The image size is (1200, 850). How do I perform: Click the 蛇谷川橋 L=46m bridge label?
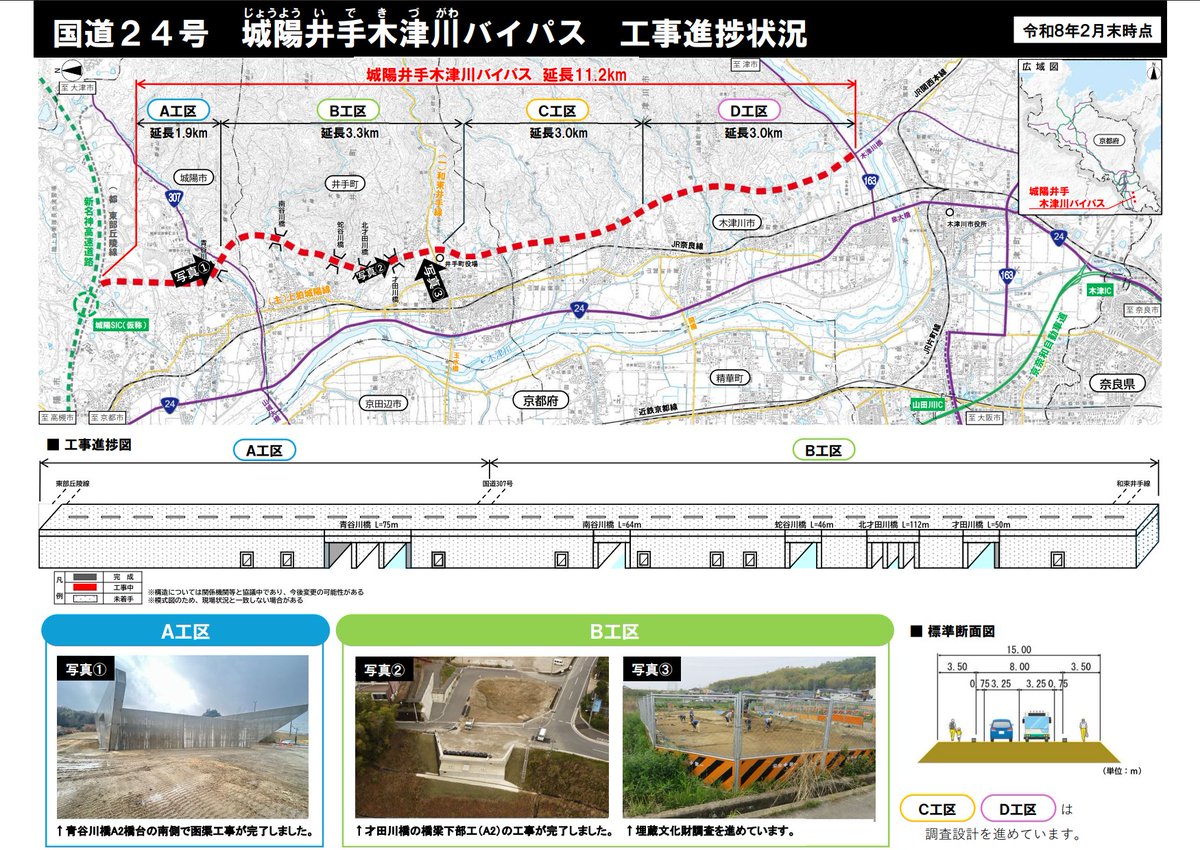804,524
